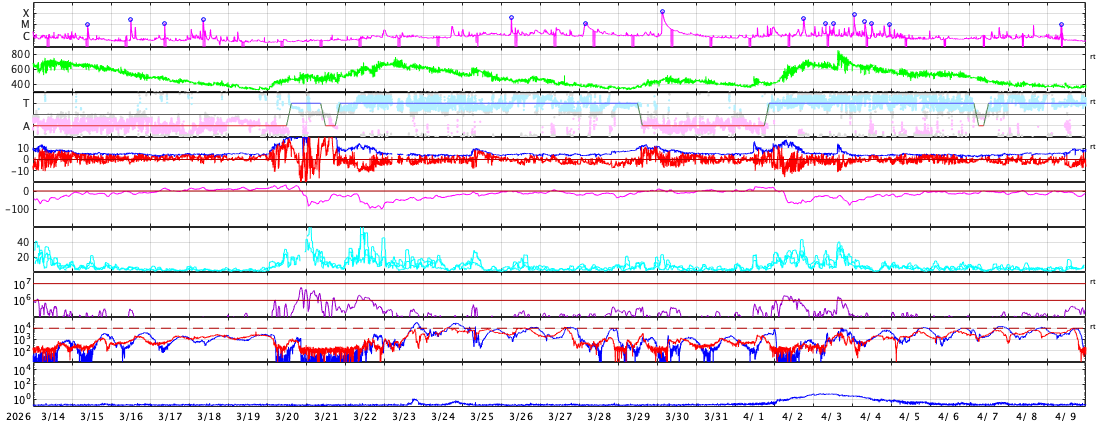Click the '4/ 9' date label
Viewport: 1102px width, 424px height.
[x=1065, y=416]
